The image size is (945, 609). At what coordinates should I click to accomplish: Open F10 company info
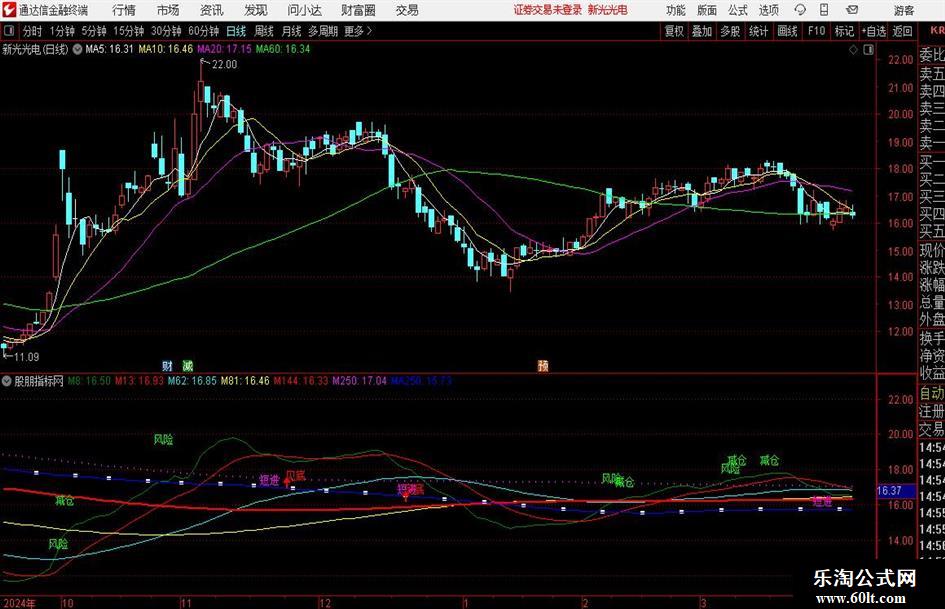click(x=817, y=31)
